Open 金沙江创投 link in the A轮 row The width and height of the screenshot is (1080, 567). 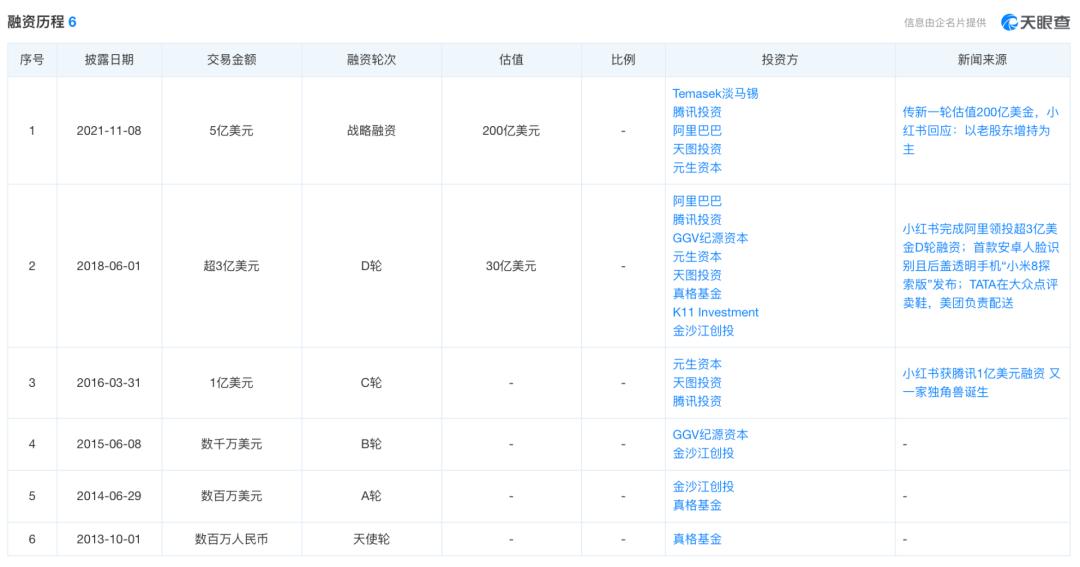tap(703, 486)
